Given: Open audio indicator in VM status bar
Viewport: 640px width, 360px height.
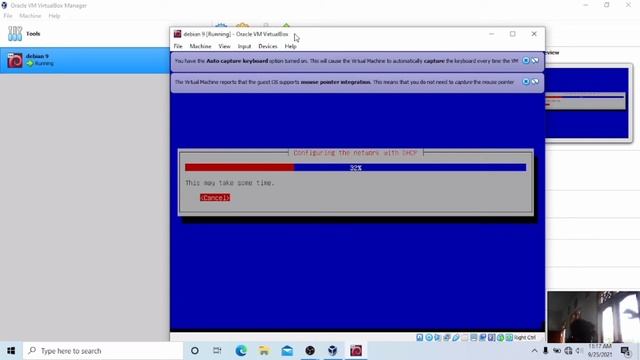Looking at the screenshot, I should pyautogui.click(x=438, y=338).
